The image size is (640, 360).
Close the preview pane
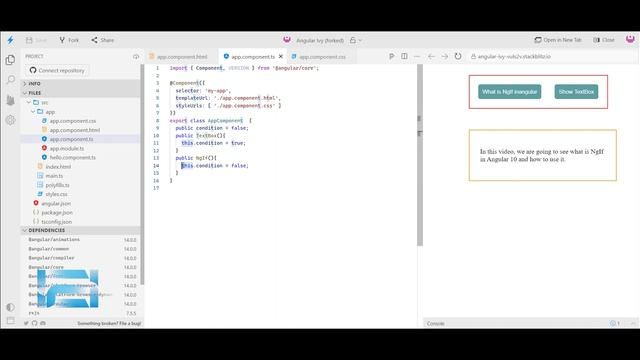click(x=604, y=40)
